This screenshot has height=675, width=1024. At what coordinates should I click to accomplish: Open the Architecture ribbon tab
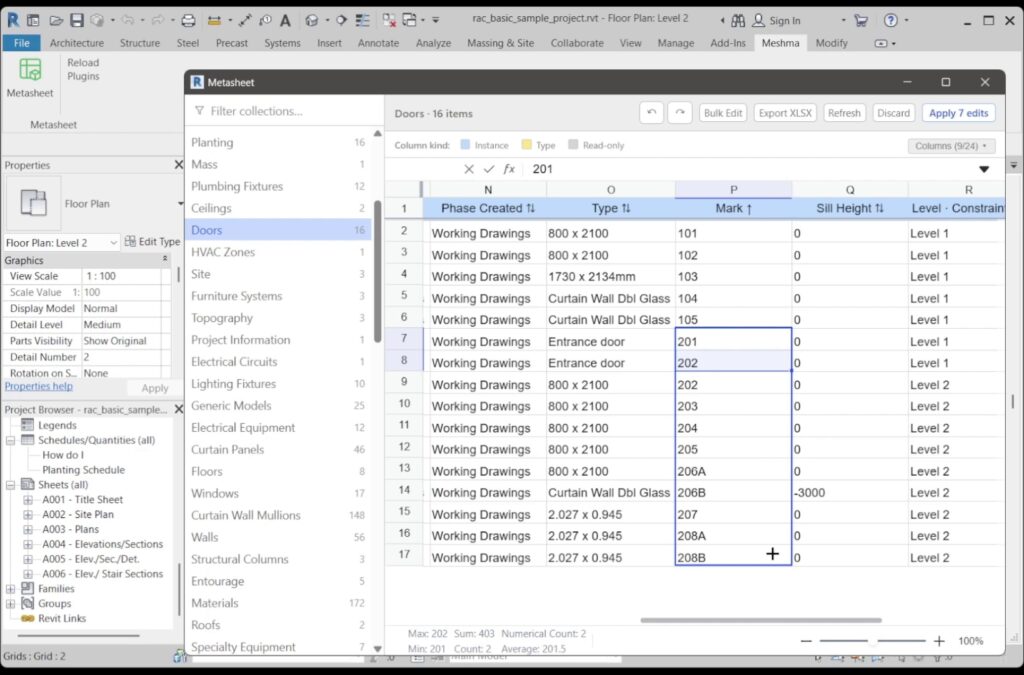pos(76,43)
